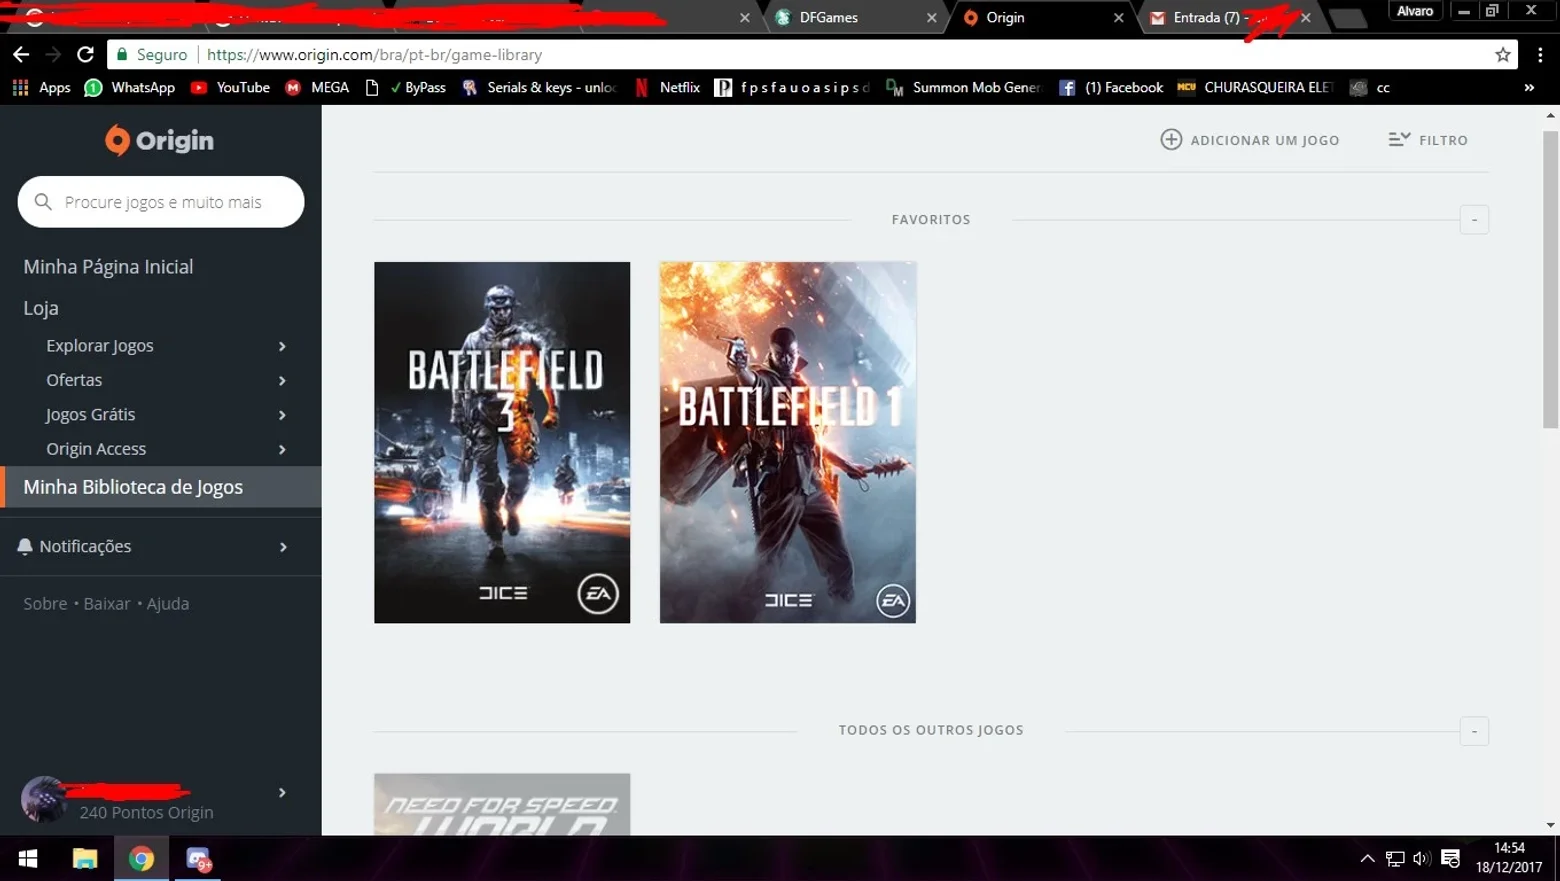Viewport: 1560px width, 881px height.
Task: Open the cc bookmark
Action: click(x=1370, y=88)
